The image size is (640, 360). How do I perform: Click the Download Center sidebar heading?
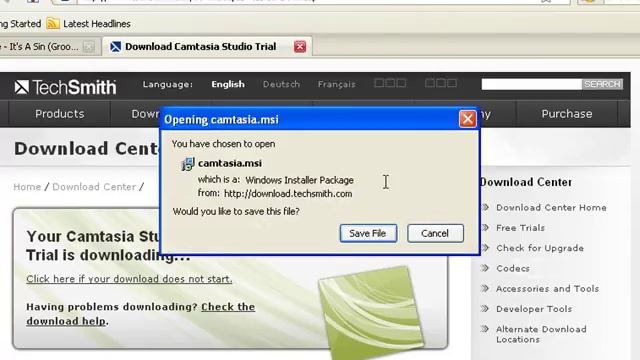[526, 182]
